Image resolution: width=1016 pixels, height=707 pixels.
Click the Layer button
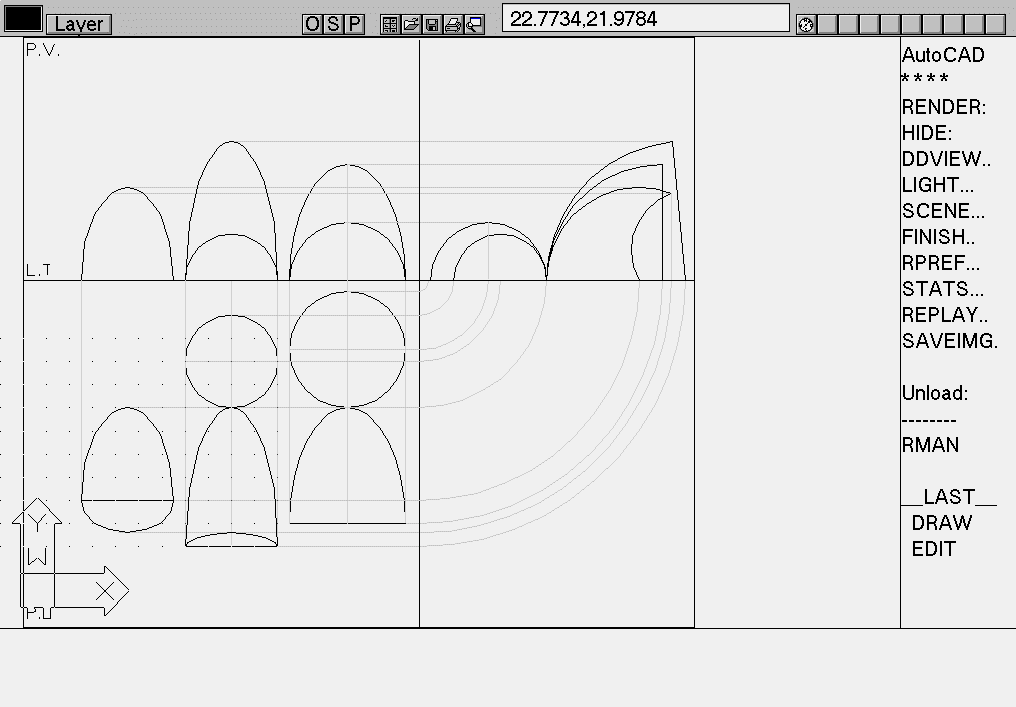click(79, 24)
